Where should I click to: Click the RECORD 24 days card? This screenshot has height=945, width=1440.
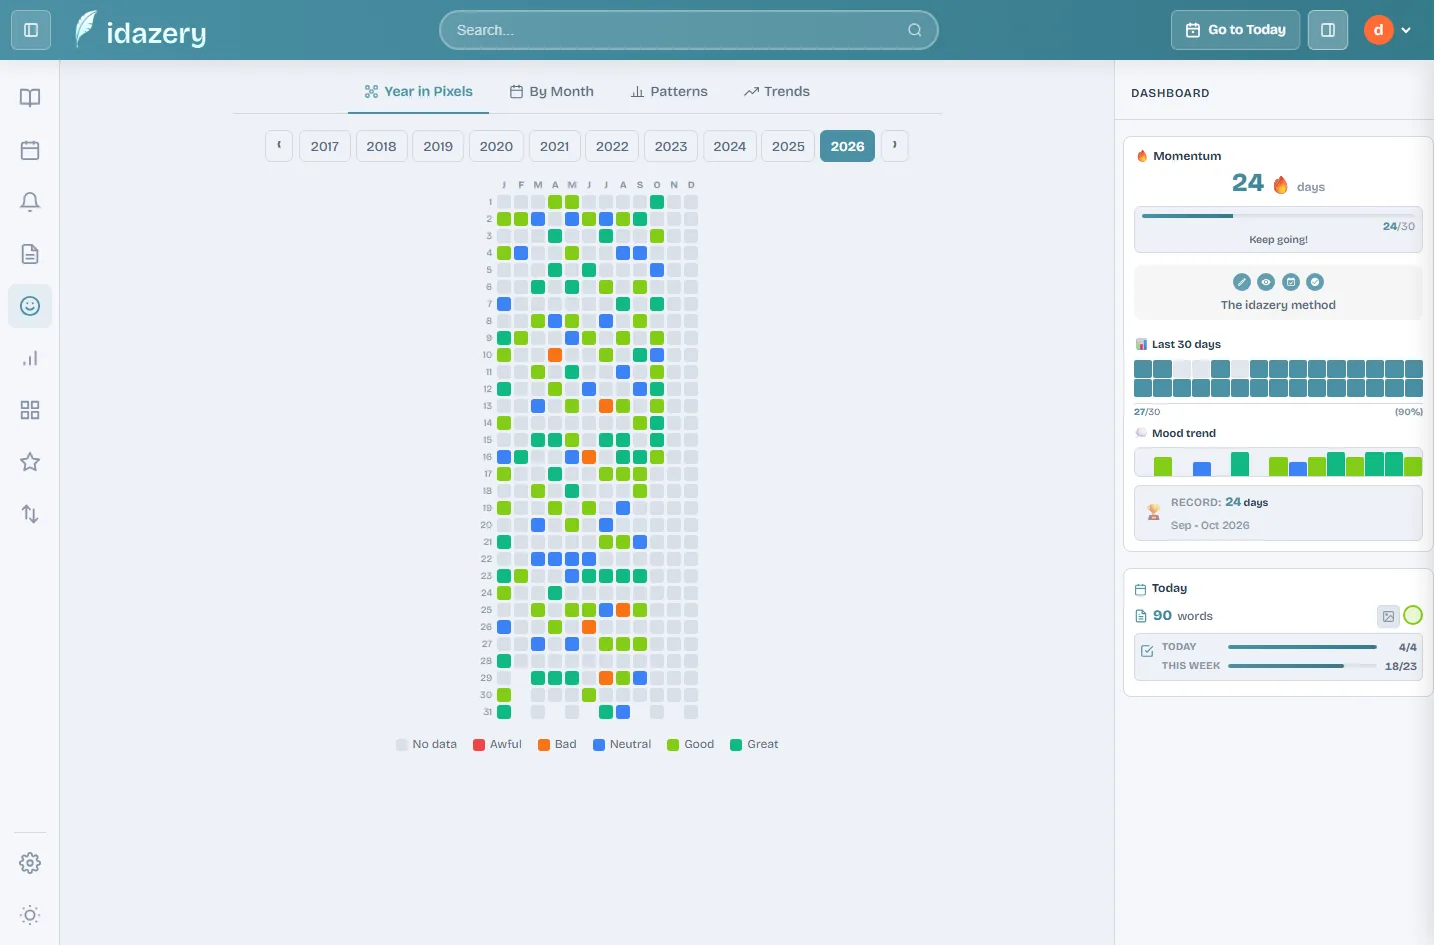(x=1278, y=513)
